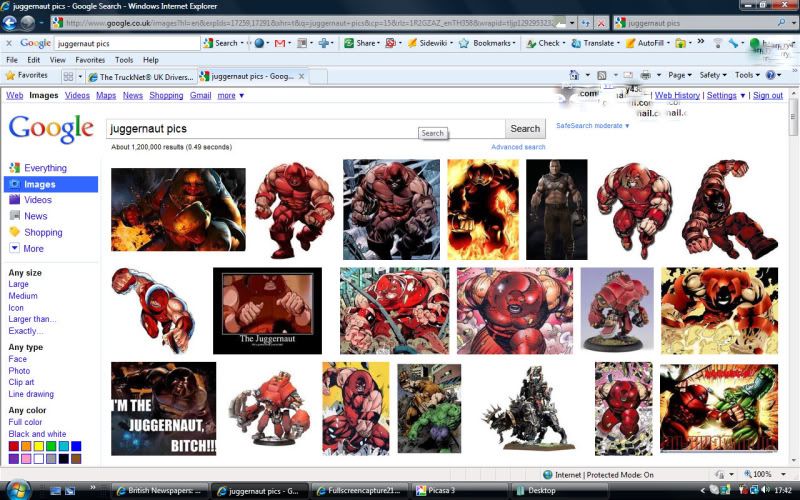Click AutoFill in Google Toolbar
The height and width of the screenshot is (500, 800).
point(647,43)
